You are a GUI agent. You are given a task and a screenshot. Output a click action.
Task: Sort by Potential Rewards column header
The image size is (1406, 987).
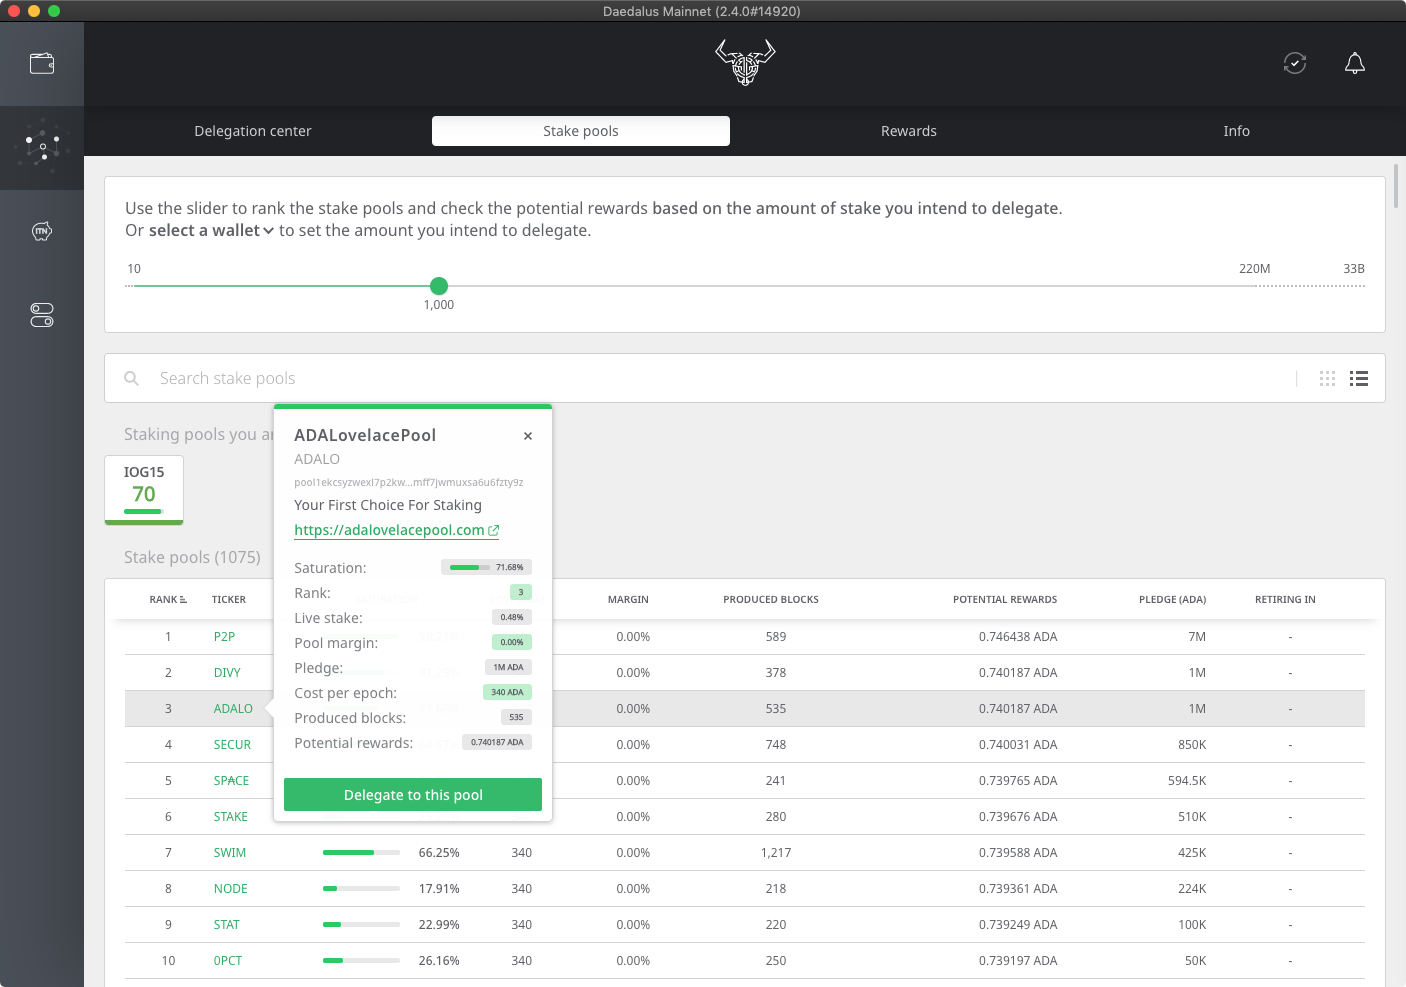click(x=1004, y=600)
